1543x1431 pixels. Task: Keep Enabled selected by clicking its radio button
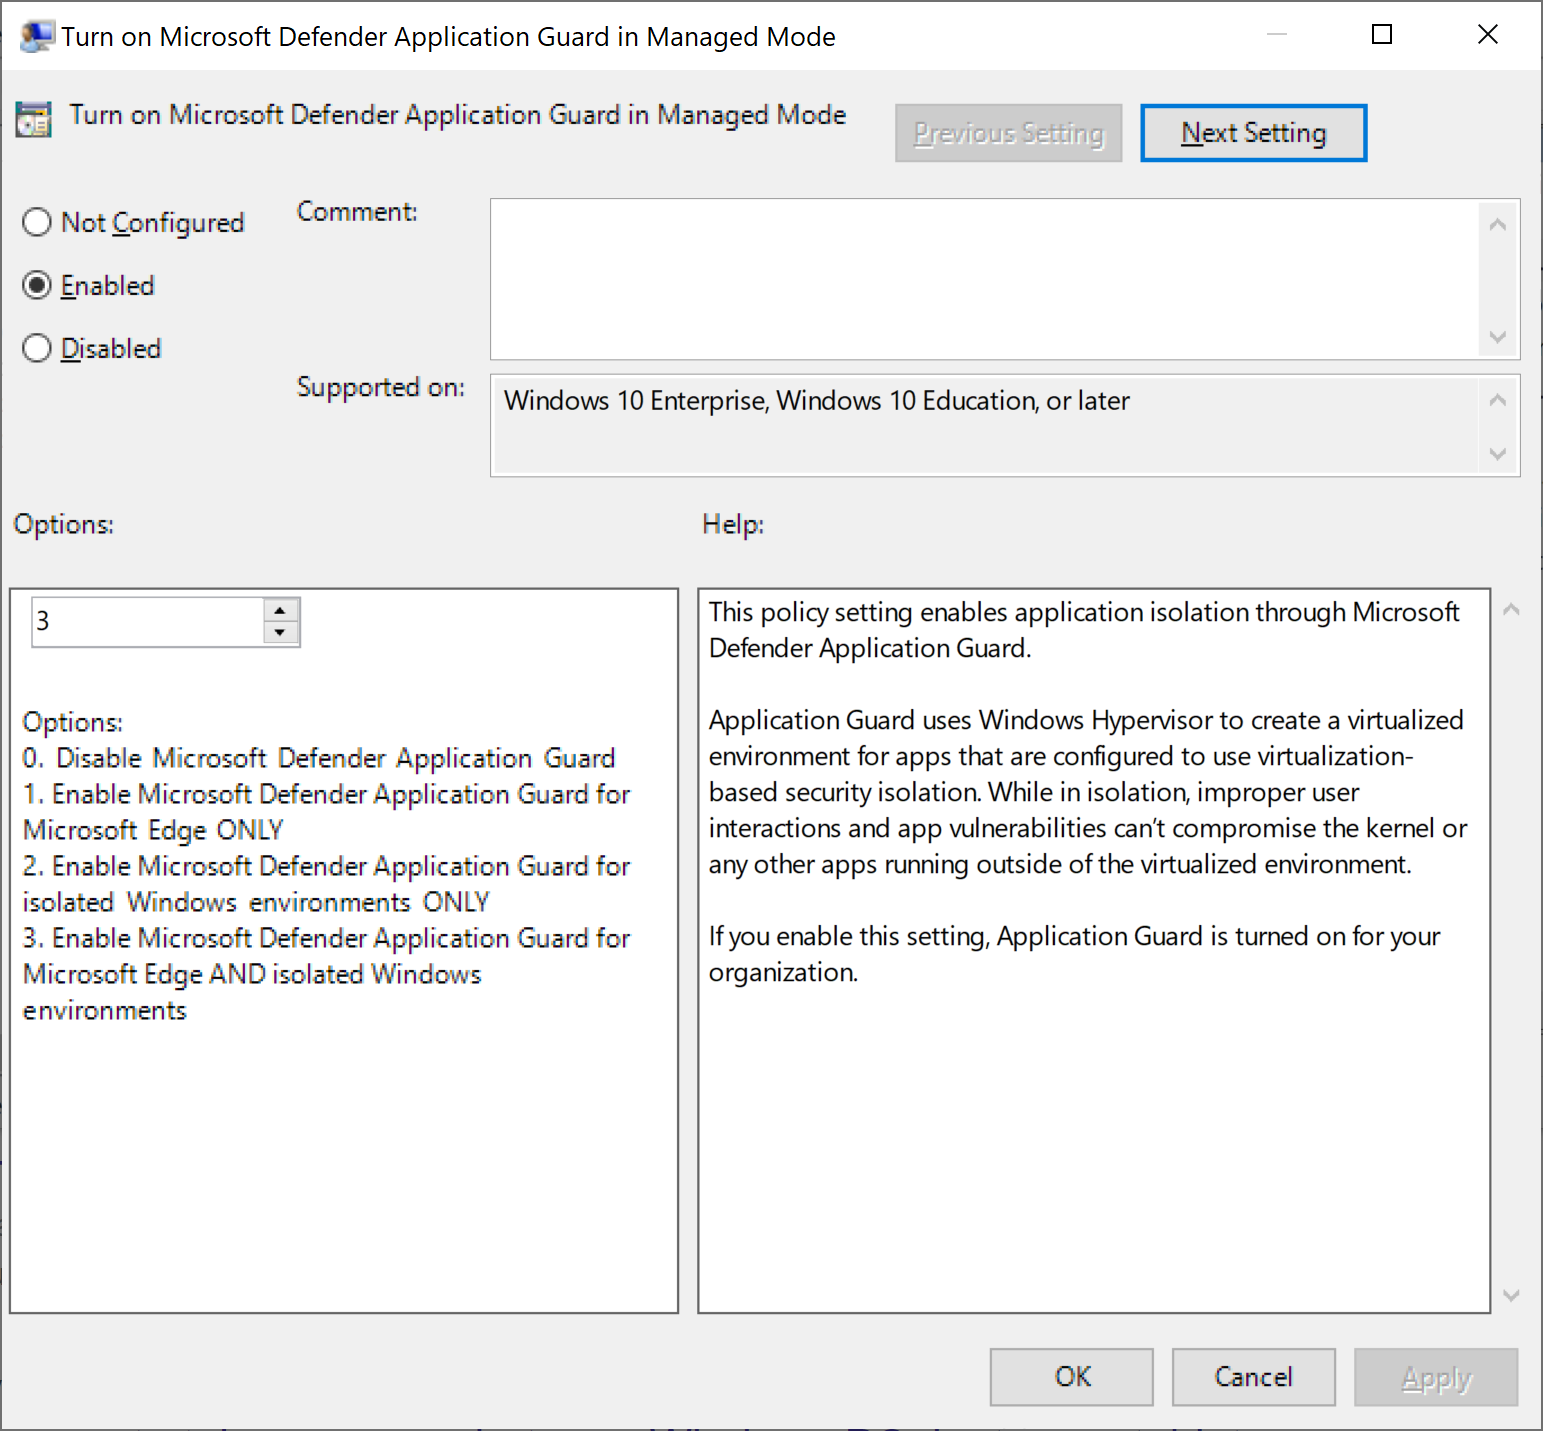pyautogui.click(x=36, y=285)
